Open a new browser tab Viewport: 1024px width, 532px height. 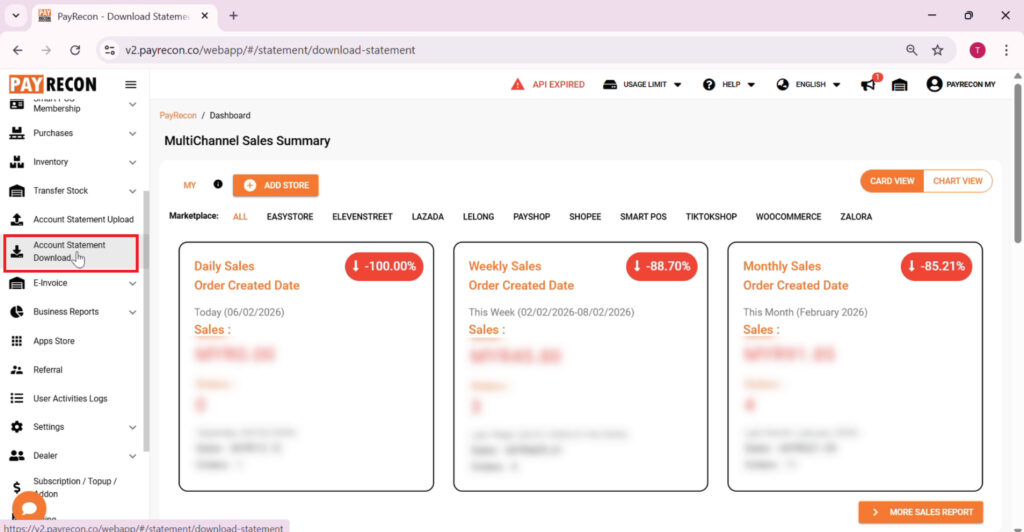pos(233,16)
